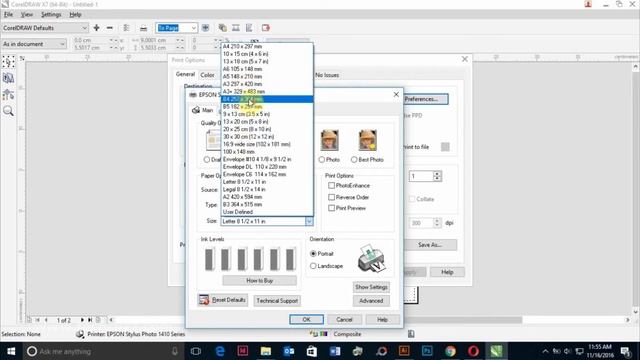Viewport: 640px width, 360px height.
Task: Select the Zoom magnifier tool
Action: tap(8, 111)
